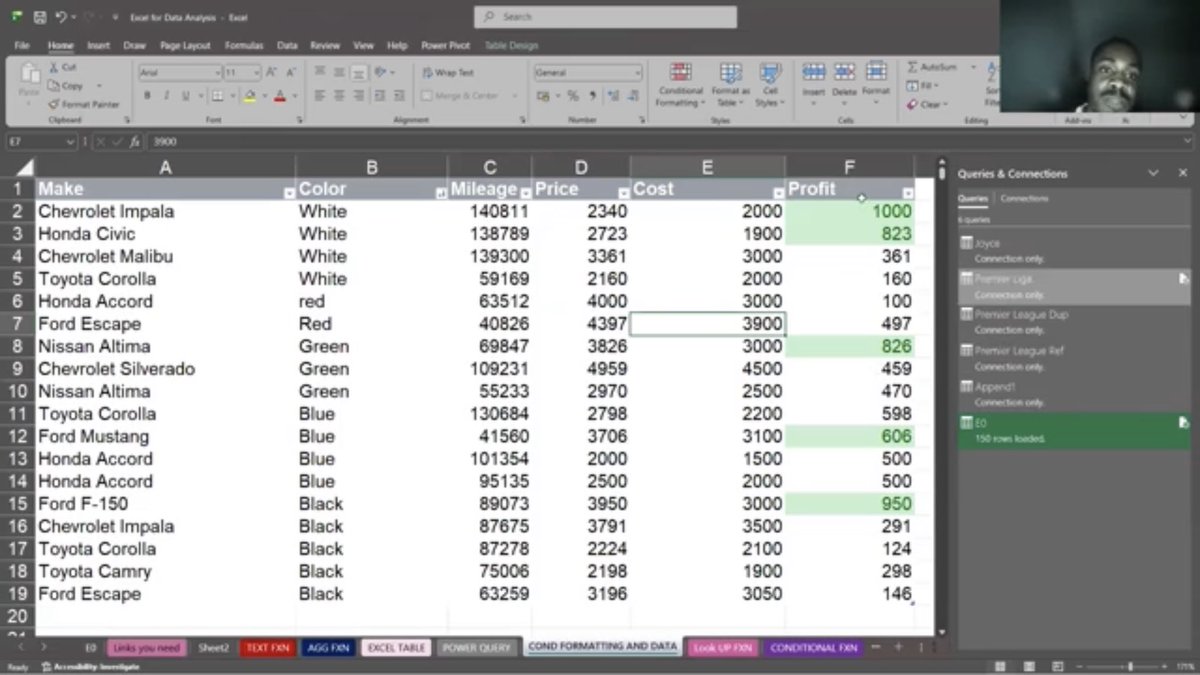1200x675 pixels.
Task: Open the Power Pivot ribbon tab
Action: 445,45
